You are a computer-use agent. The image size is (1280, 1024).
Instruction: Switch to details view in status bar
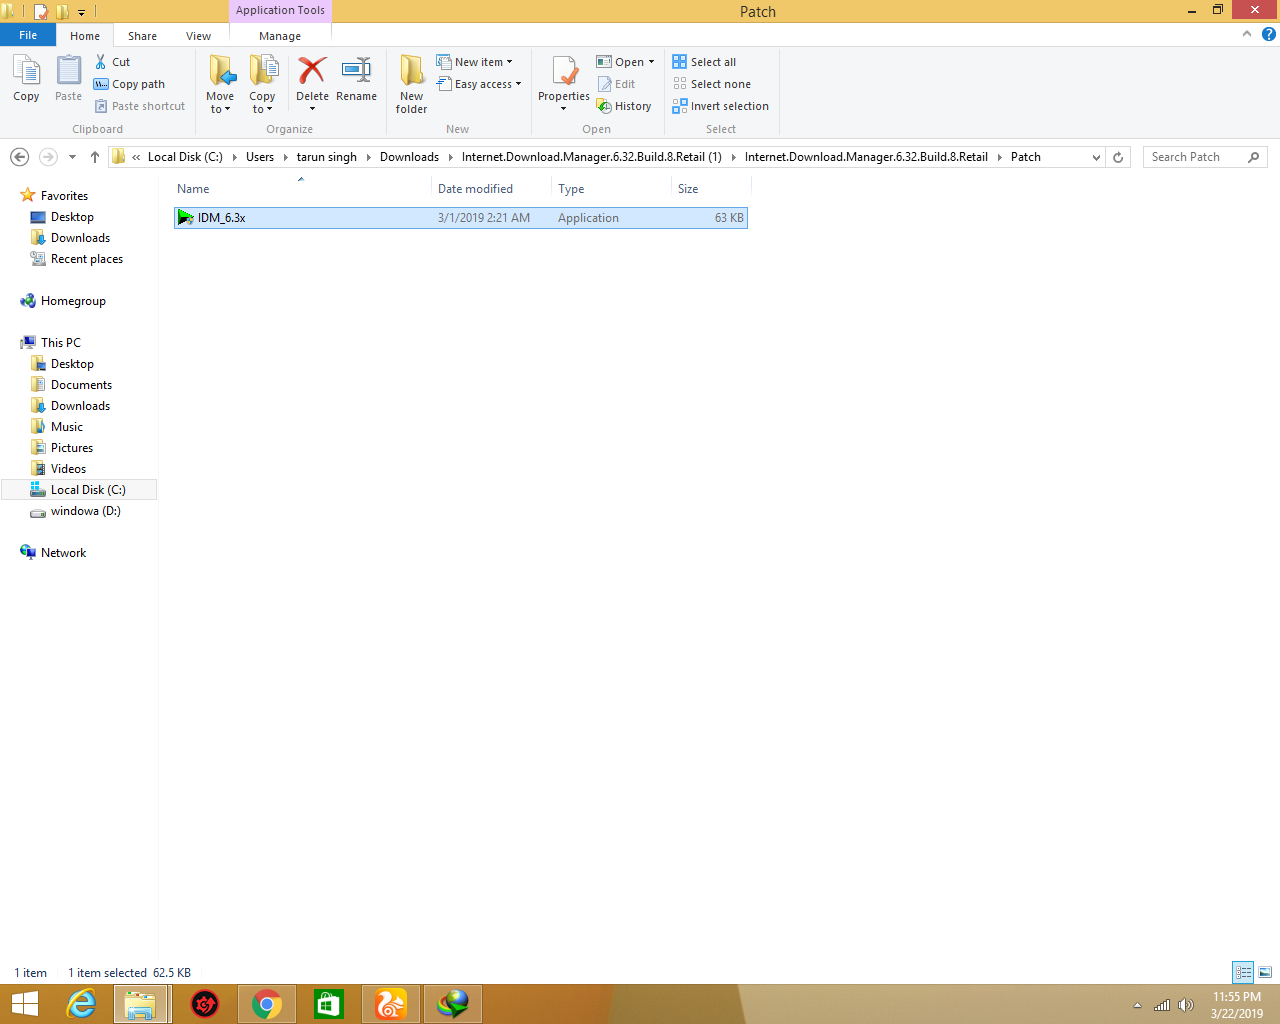[x=1243, y=972]
